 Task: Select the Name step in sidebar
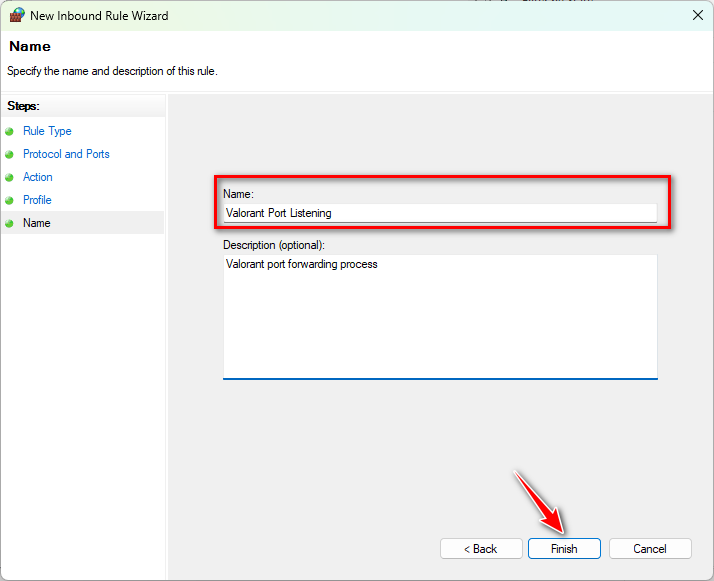click(37, 223)
